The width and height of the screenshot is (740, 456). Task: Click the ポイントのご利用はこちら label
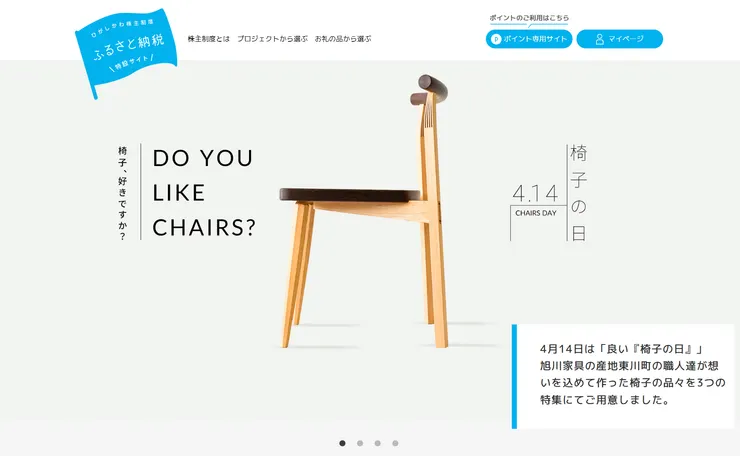(x=529, y=18)
